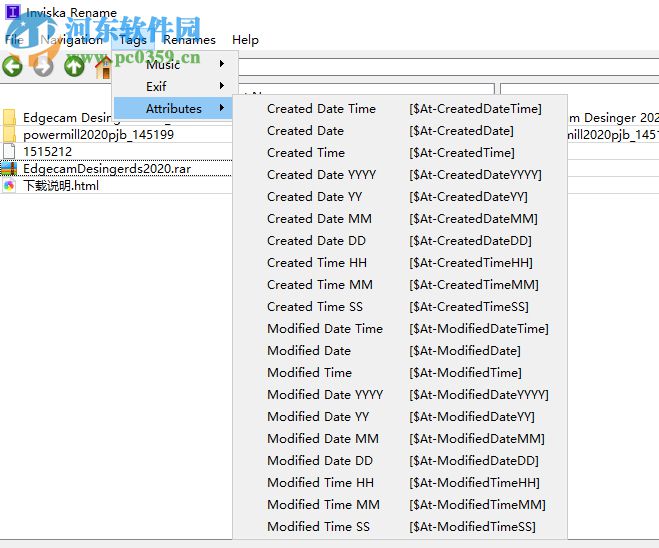659x548 pixels.
Task: Select EdgecamDesingerds2020.rar in file list
Action: (x=116, y=169)
